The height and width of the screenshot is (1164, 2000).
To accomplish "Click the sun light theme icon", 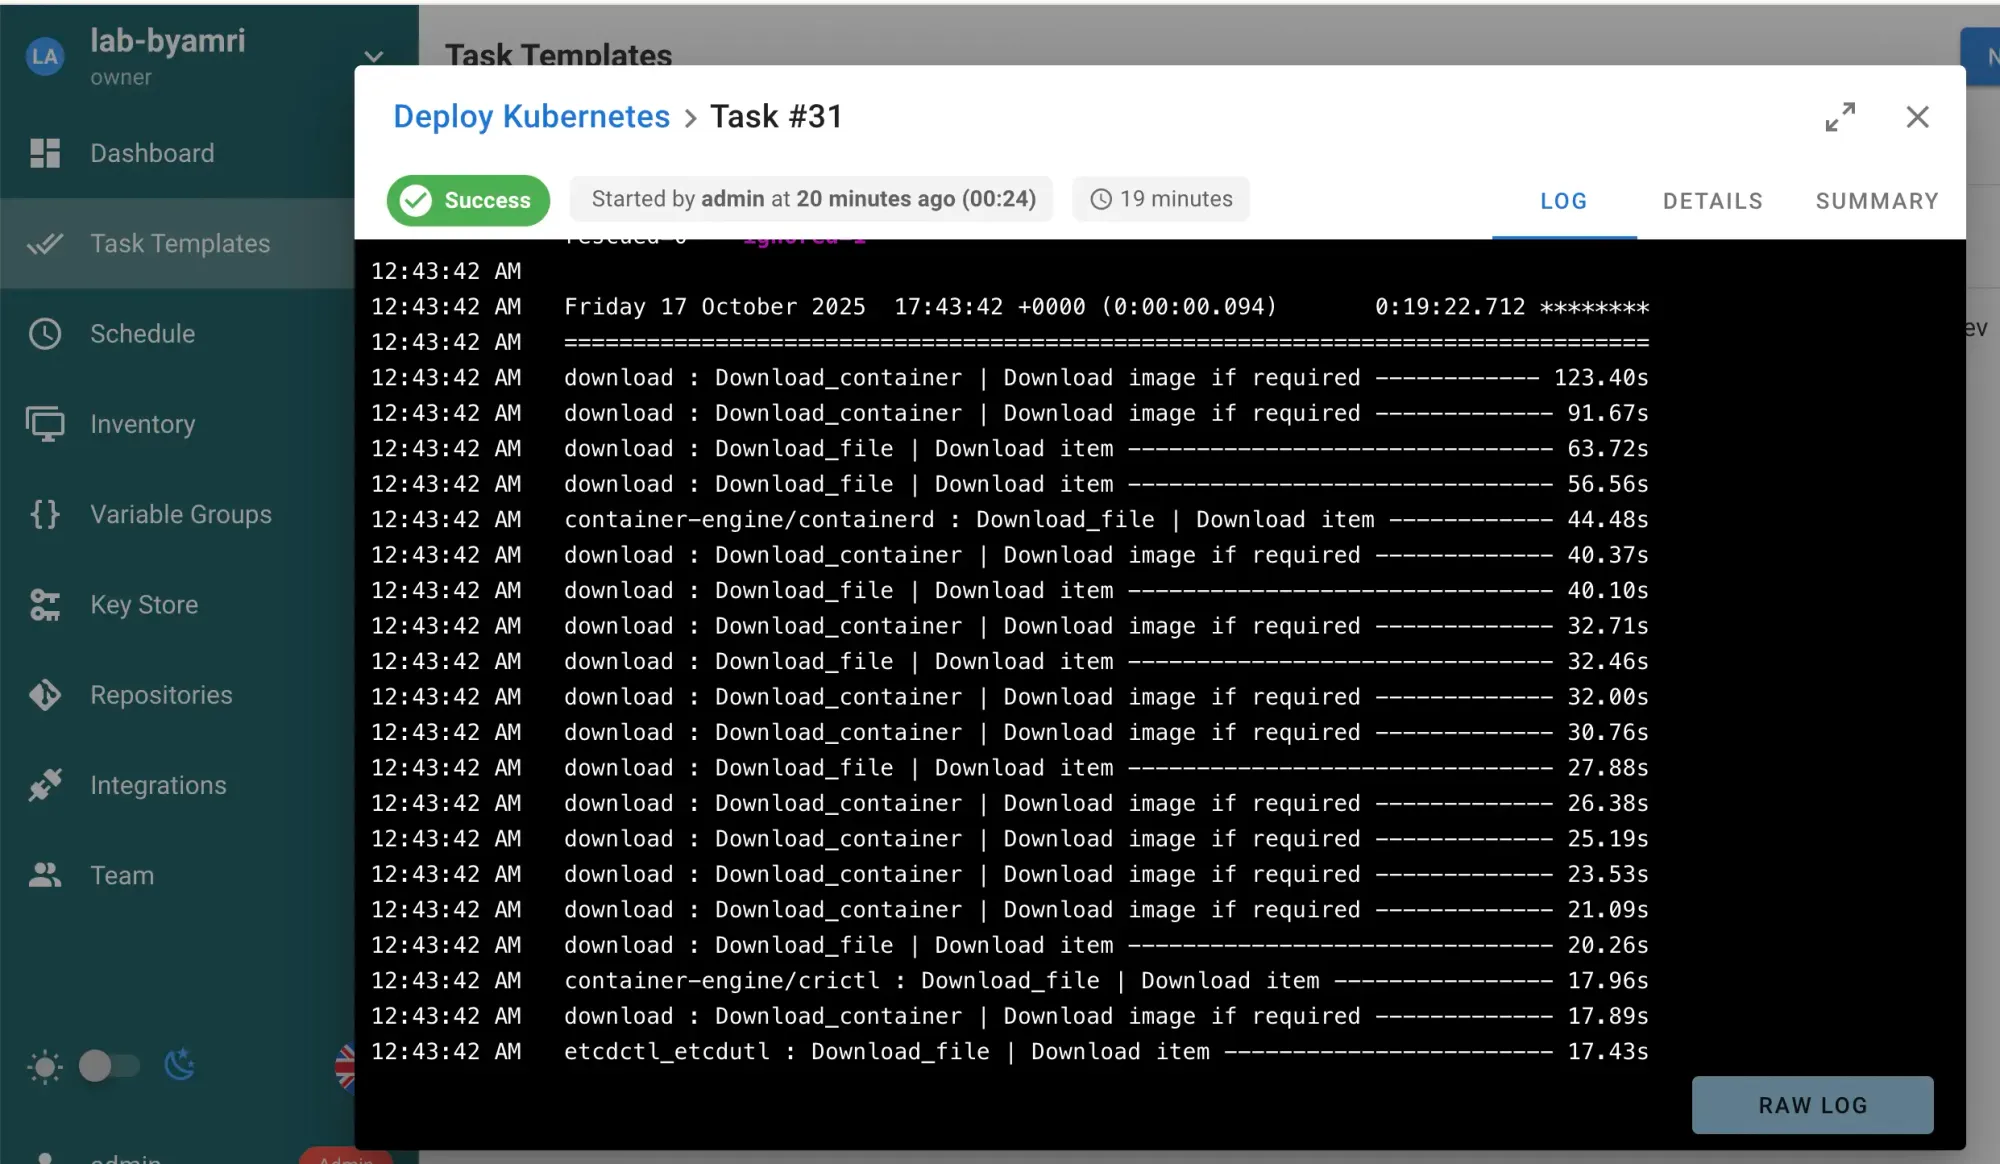I will coord(45,1067).
